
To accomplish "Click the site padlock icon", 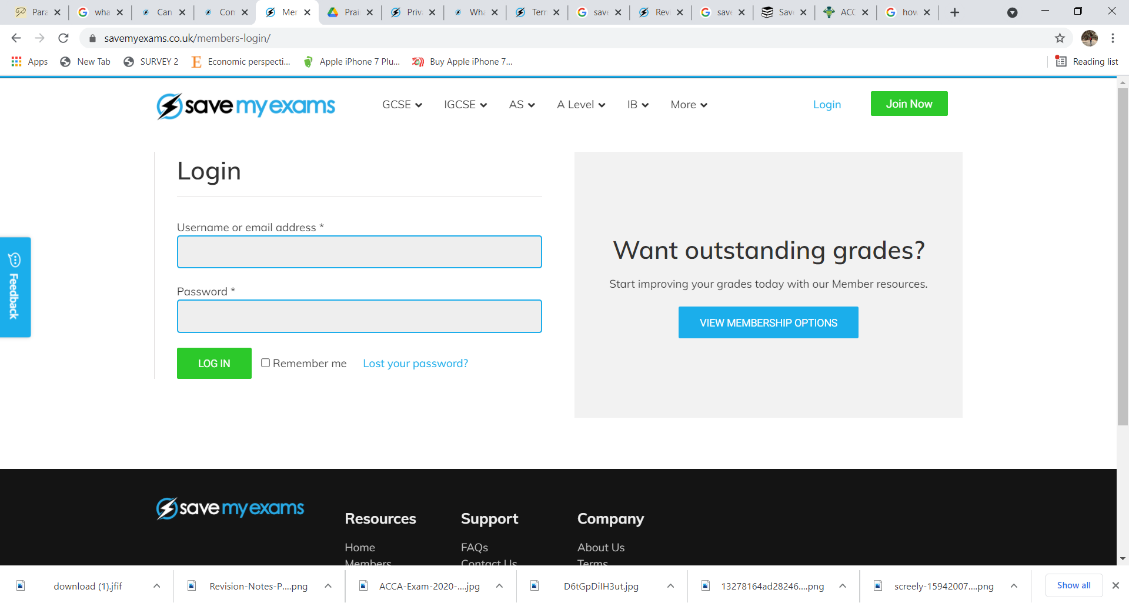I will (x=92, y=38).
